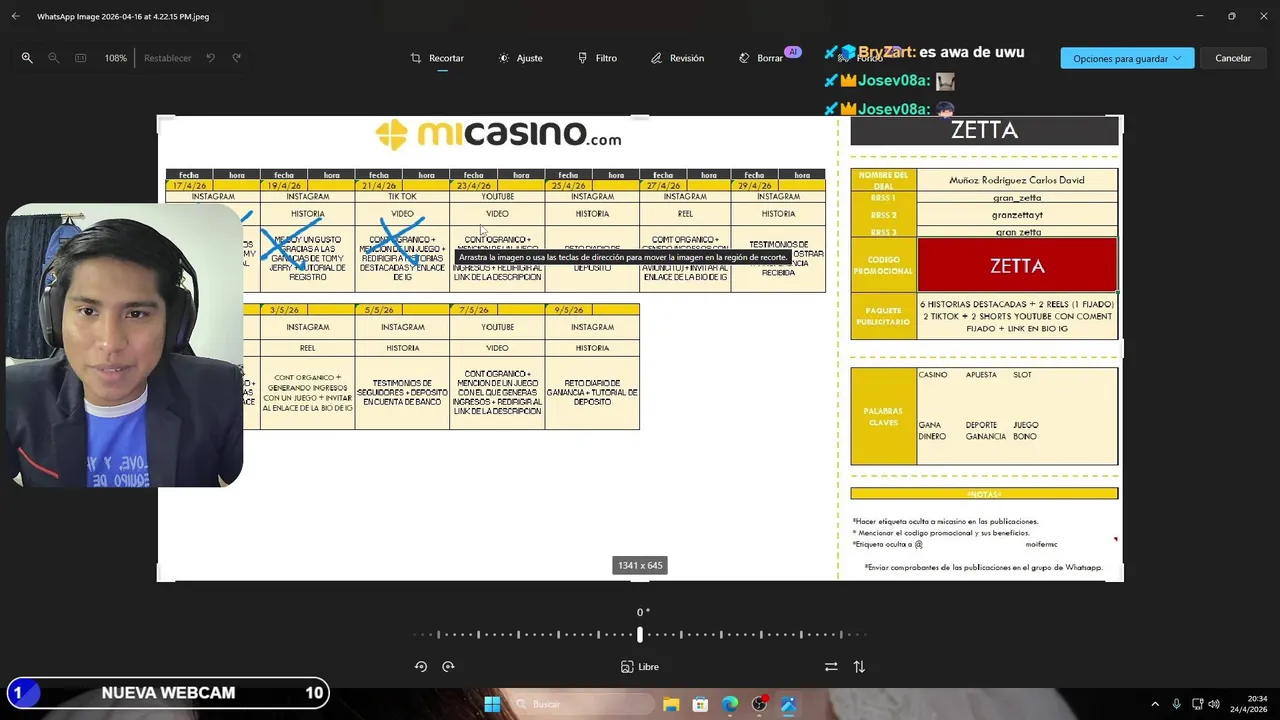Click the straighten angle slider handle
The image size is (1280, 720).
[x=640, y=634]
